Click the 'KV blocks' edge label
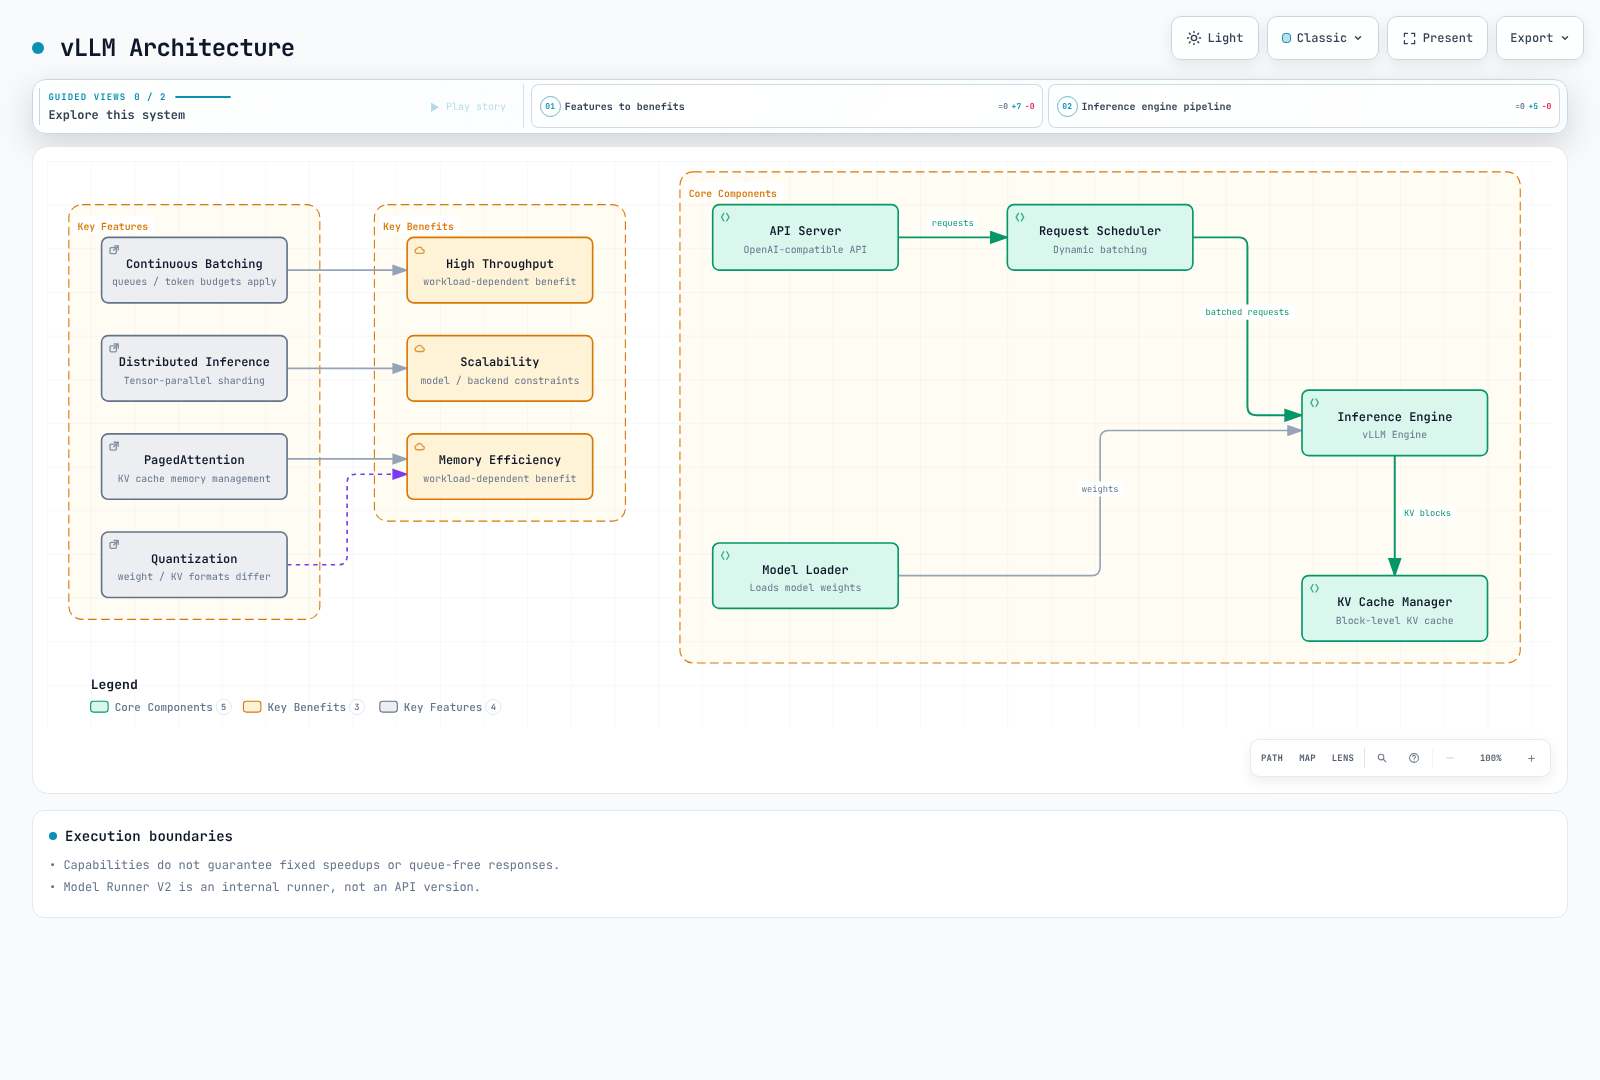 tap(1427, 513)
